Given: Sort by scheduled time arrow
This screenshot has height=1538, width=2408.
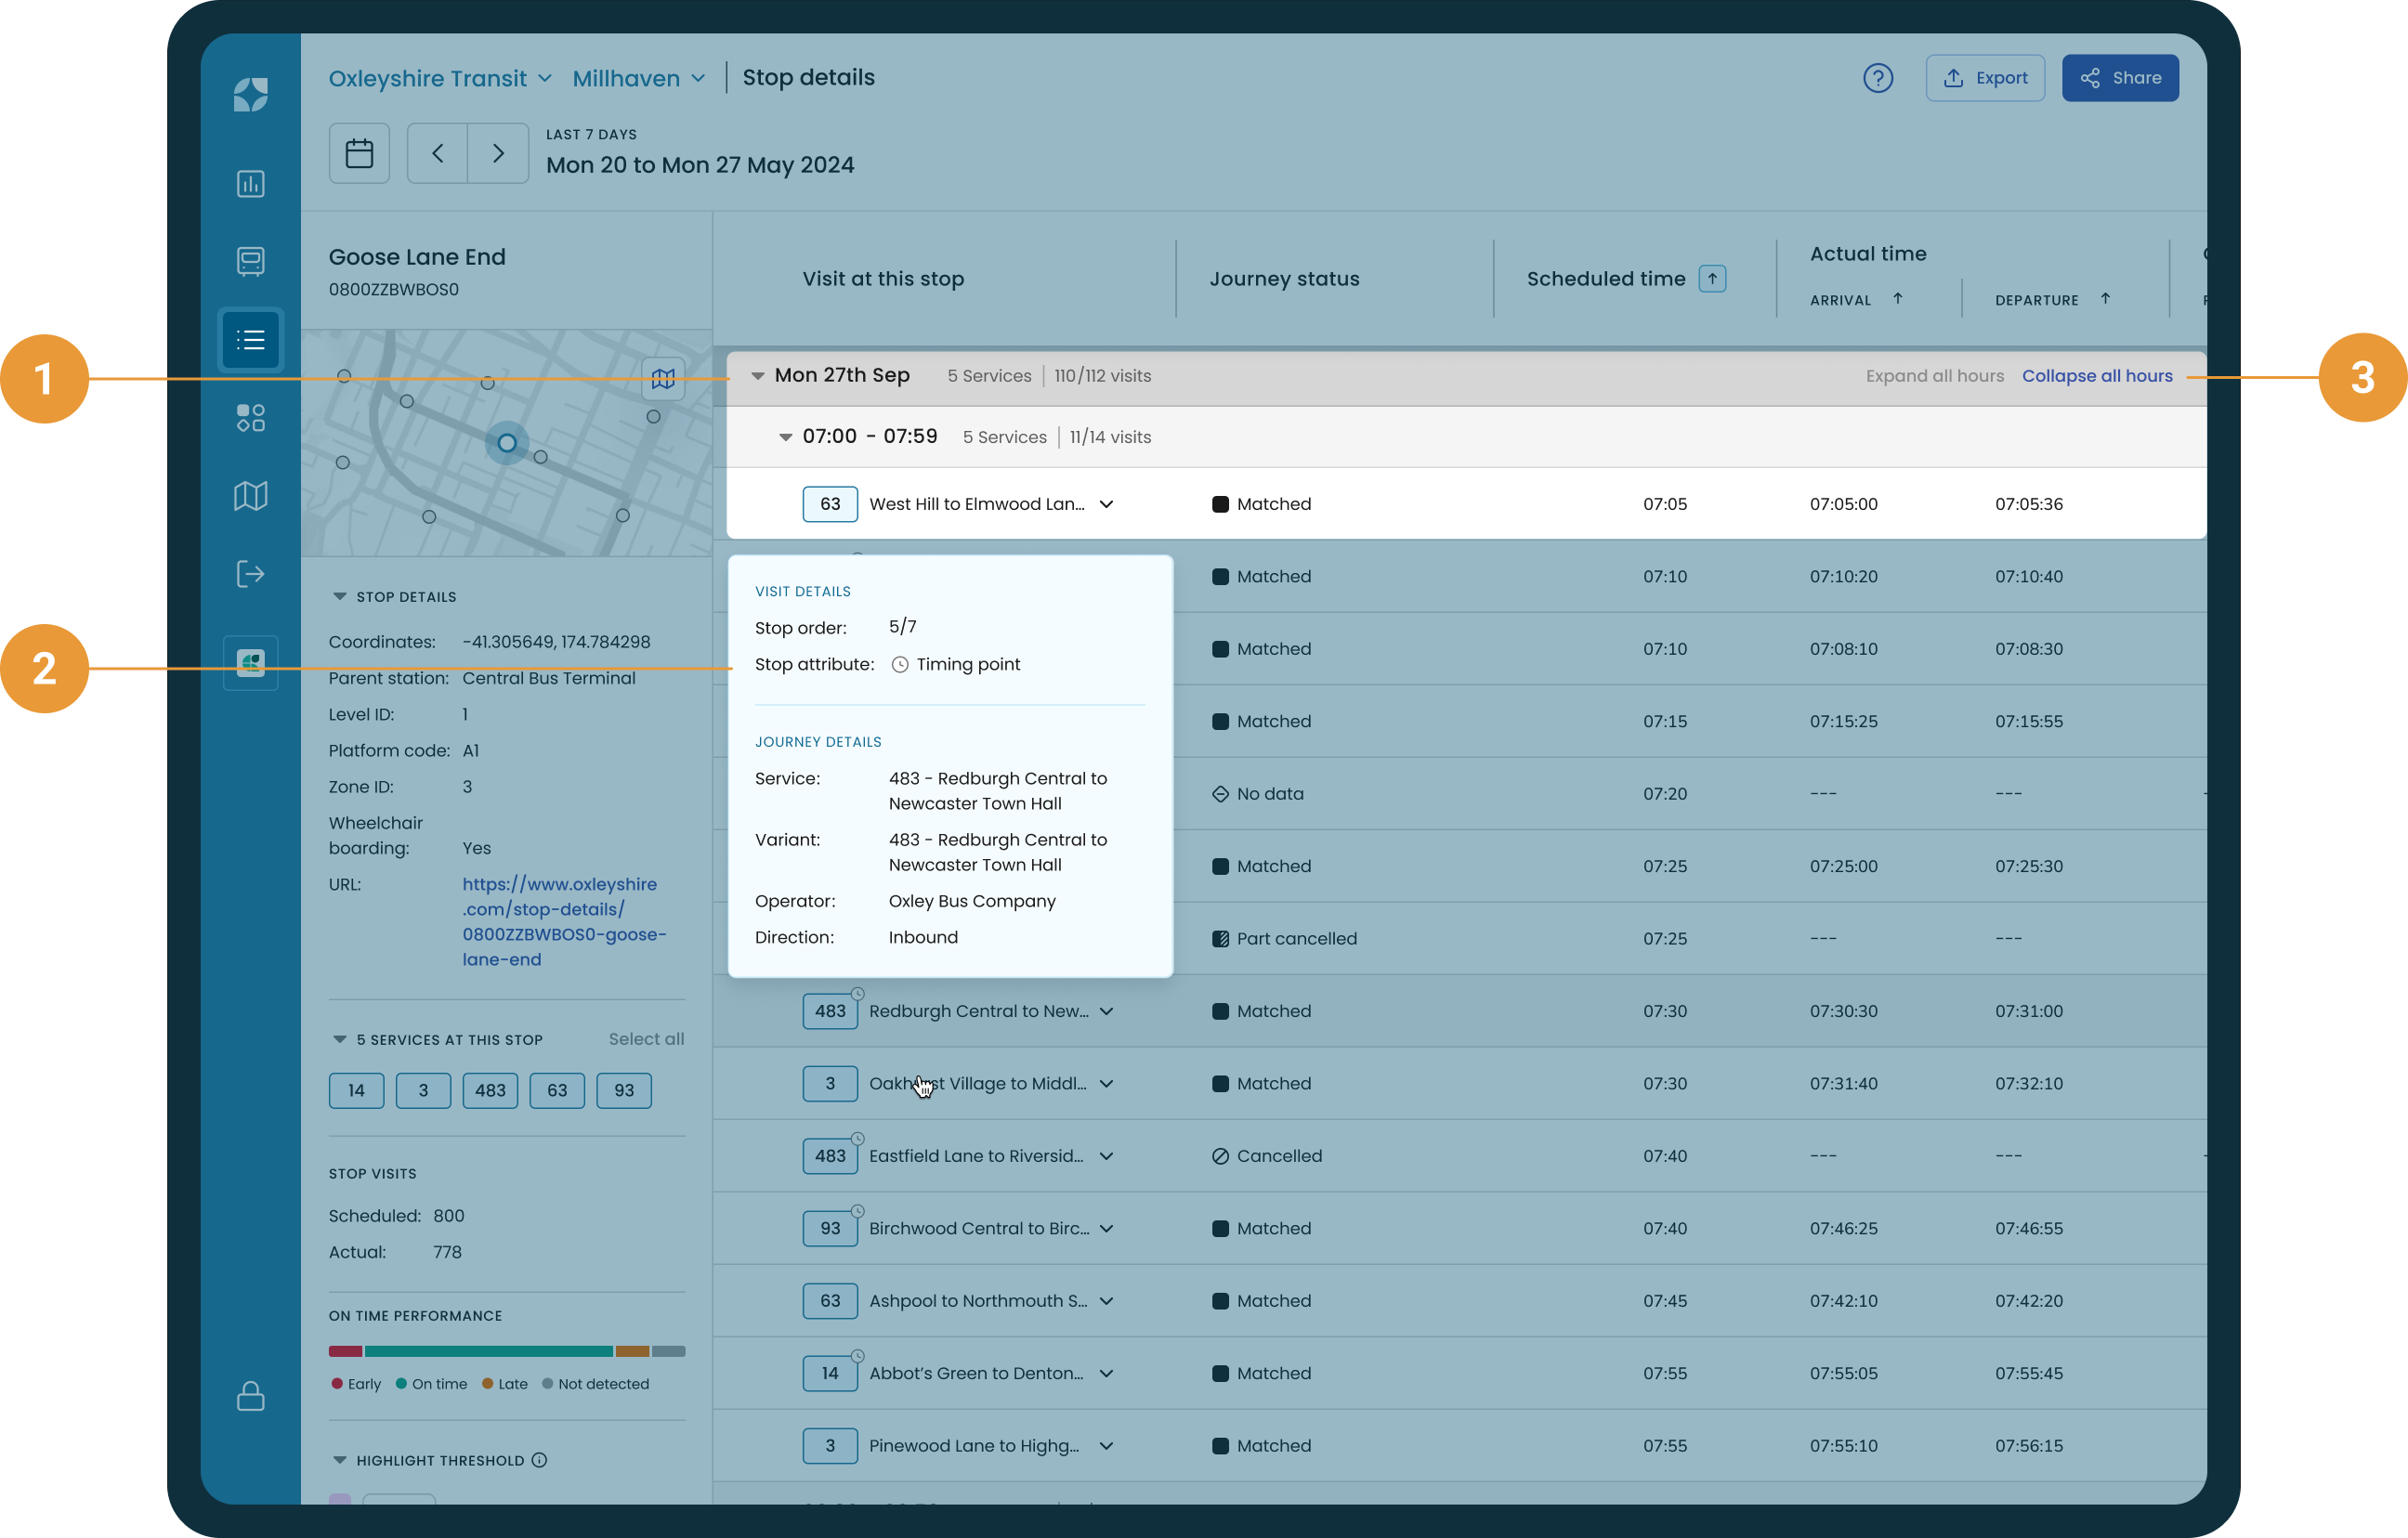Looking at the screenshot, I should [1712, 279].
